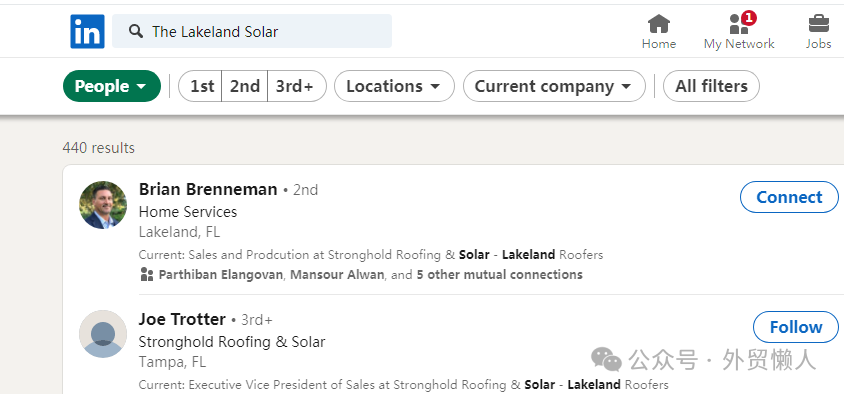Open My Network in the navigation bar
The height and width of the screenshot is (394, 844).
(739, 32)
